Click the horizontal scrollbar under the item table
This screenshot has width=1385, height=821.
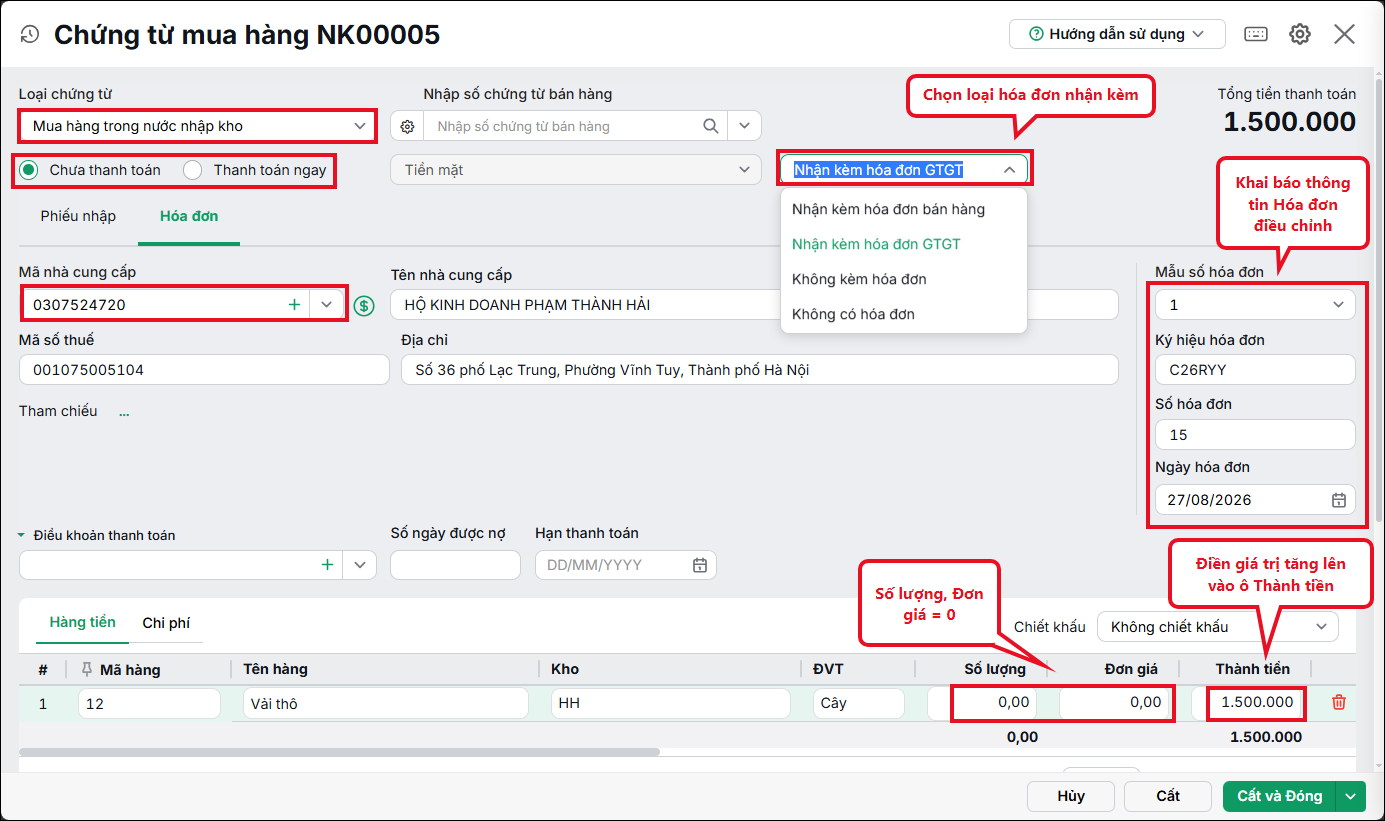coord(340,752)
